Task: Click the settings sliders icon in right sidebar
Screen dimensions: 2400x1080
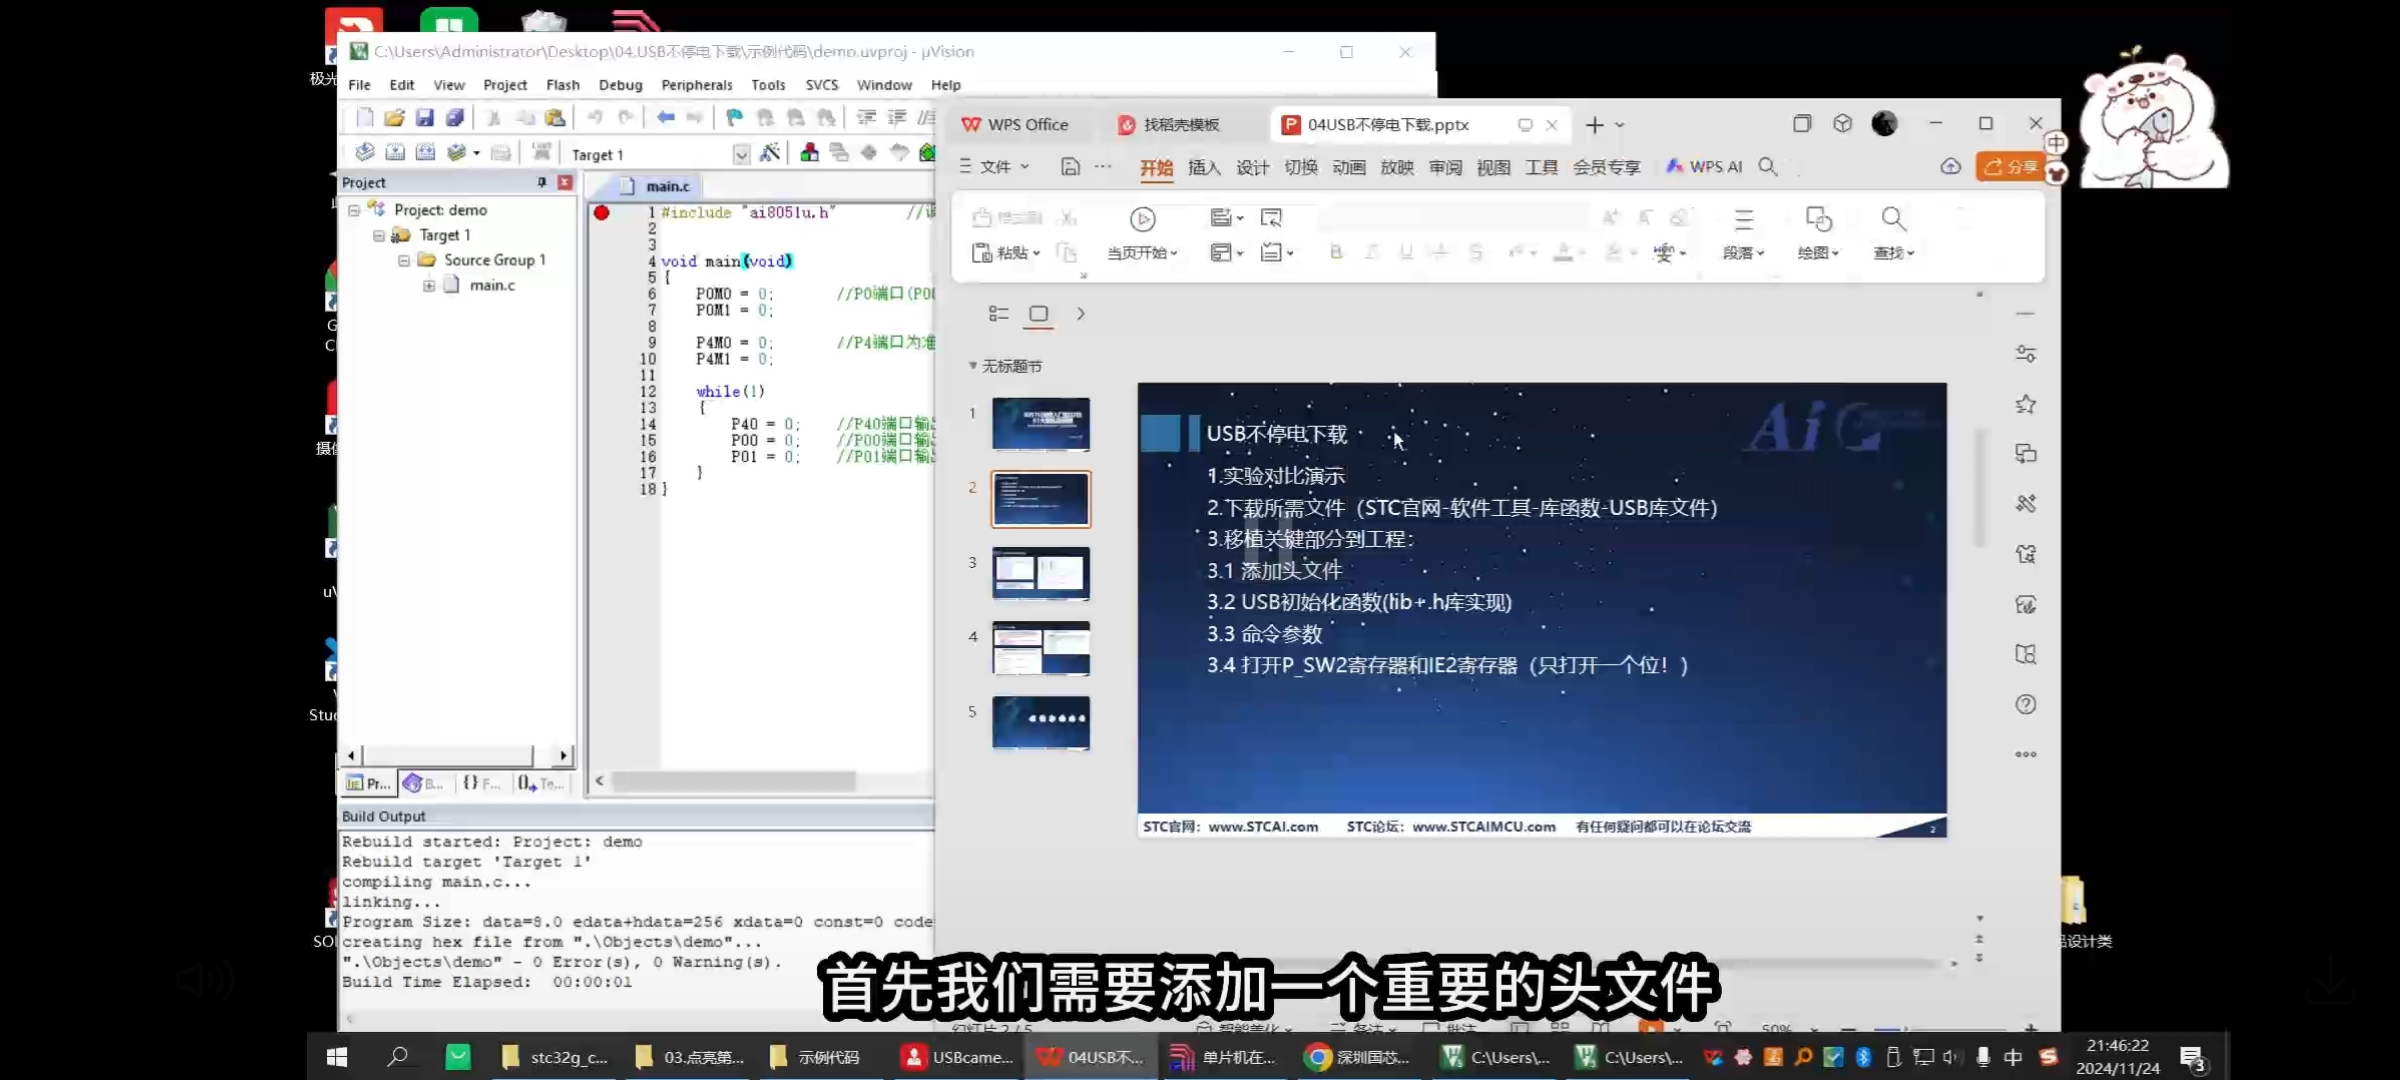Action: tap(2025, 354)
